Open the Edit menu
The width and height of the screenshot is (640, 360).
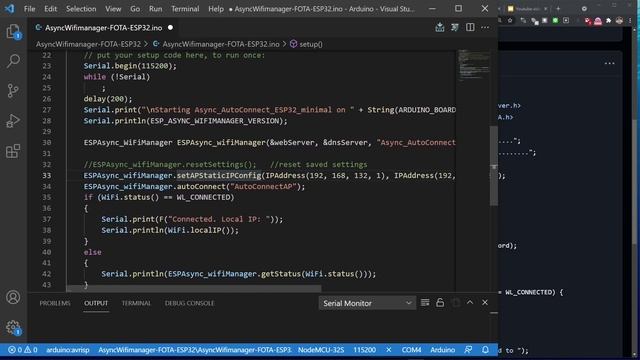pos(51,9)
